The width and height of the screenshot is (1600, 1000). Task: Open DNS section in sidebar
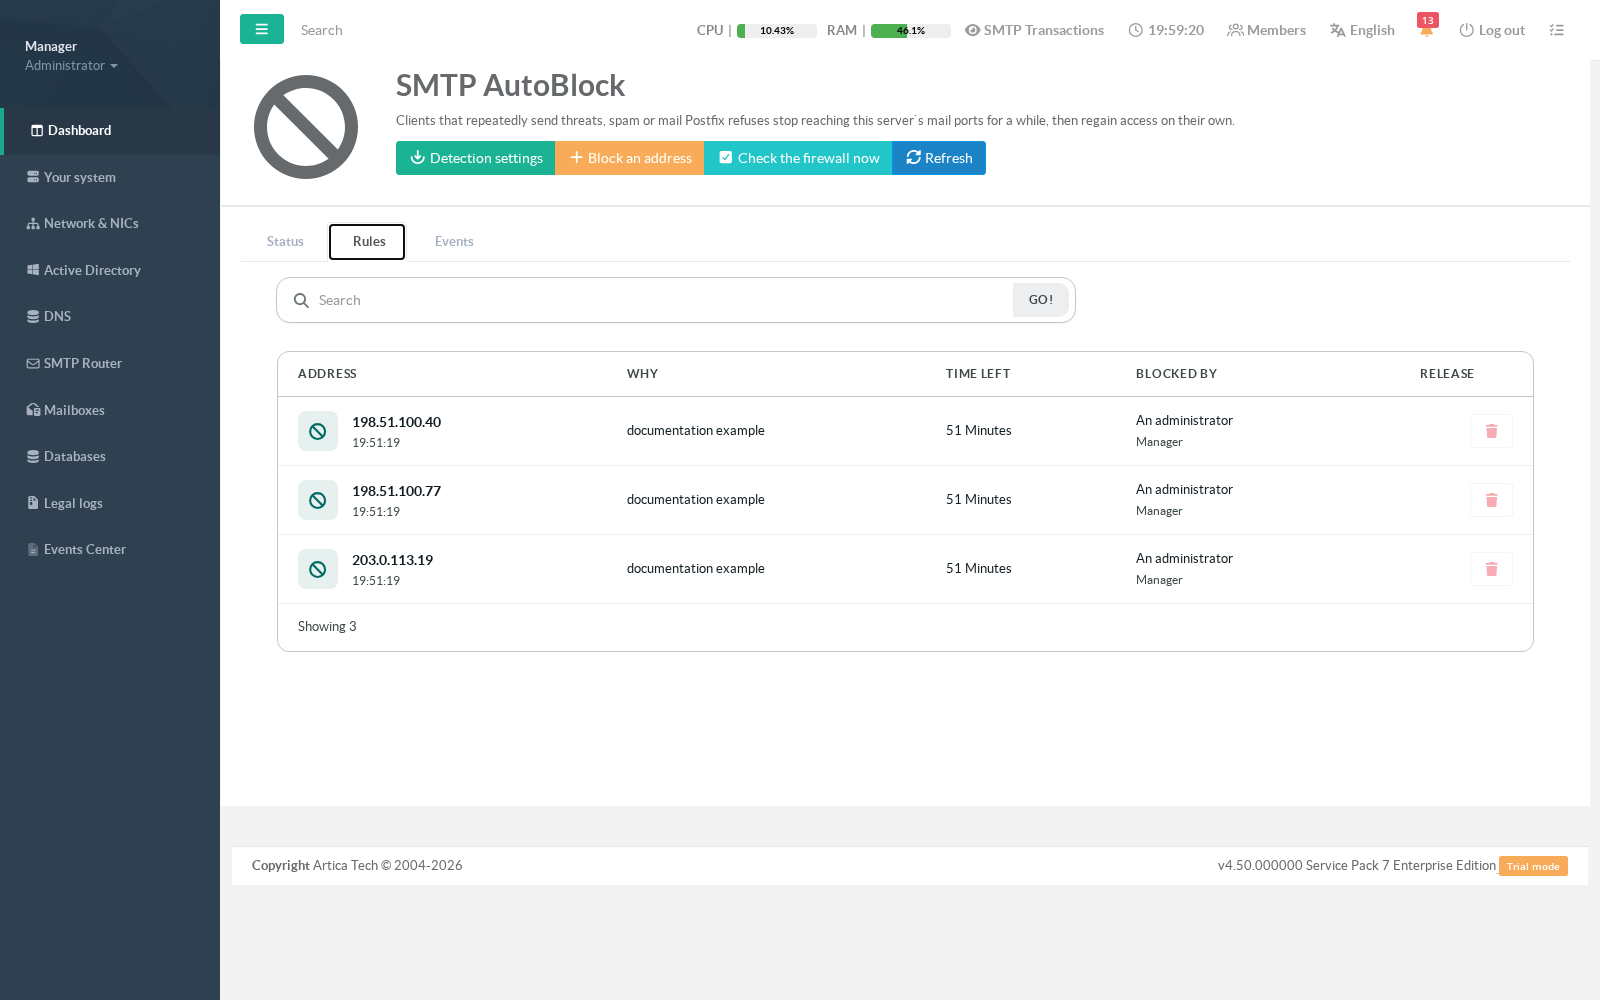pyautogui.click(x=110, y=316)
